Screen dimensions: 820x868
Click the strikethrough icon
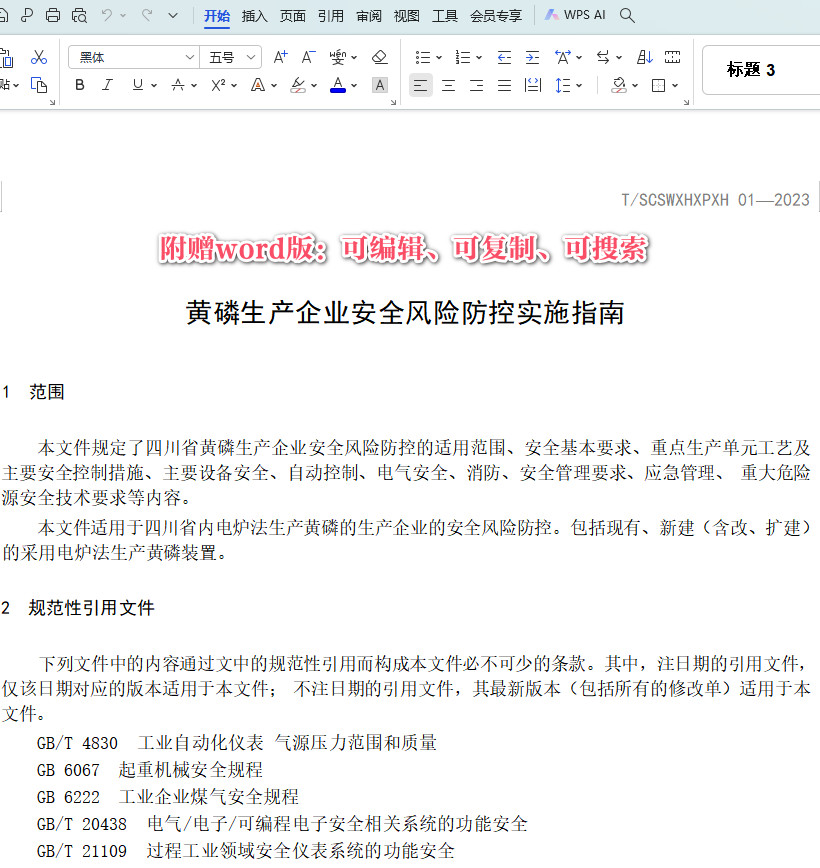(x=177, y=86)
